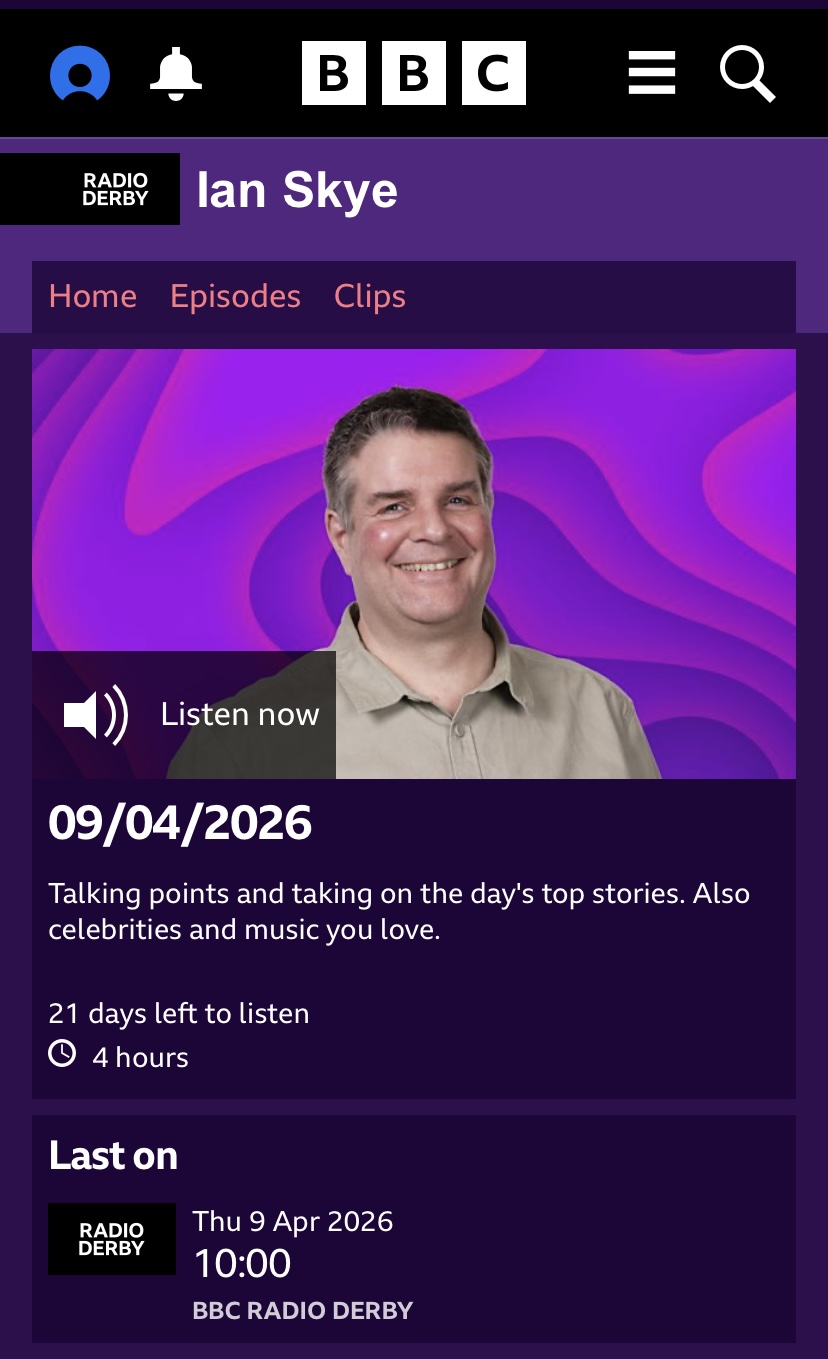Click the speaker icon on Listen now
The width and height of the screenshot is (828, 1359).
tap(96, 714)
